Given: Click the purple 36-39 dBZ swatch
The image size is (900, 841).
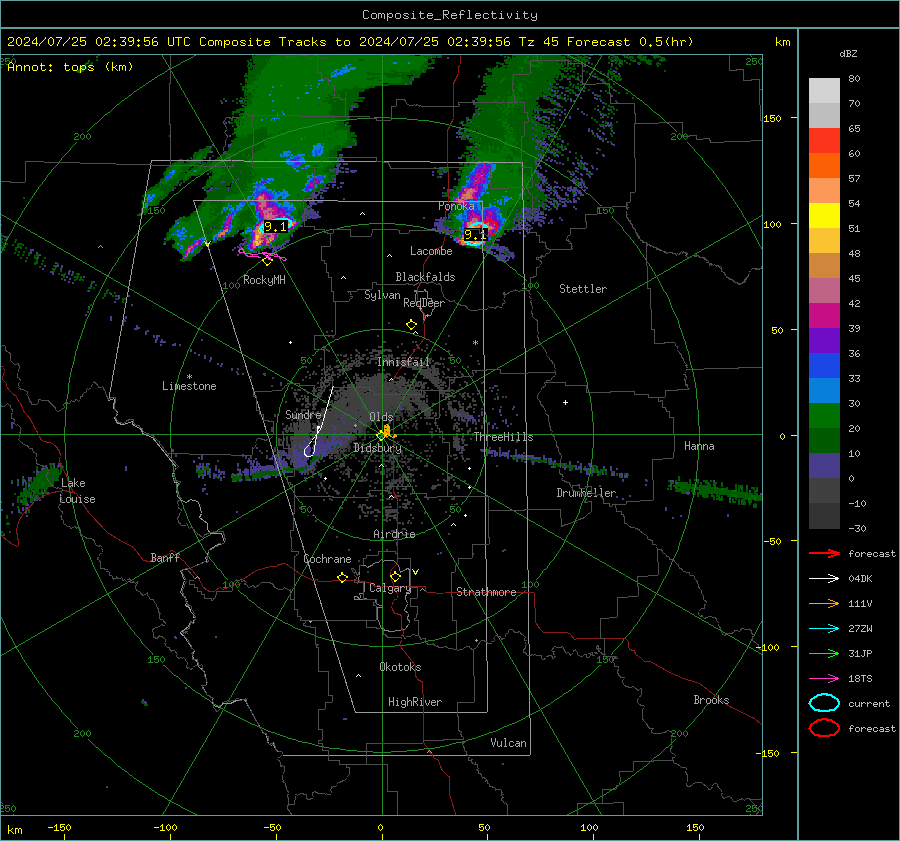Looking at the screenshot, I should 824,341.
